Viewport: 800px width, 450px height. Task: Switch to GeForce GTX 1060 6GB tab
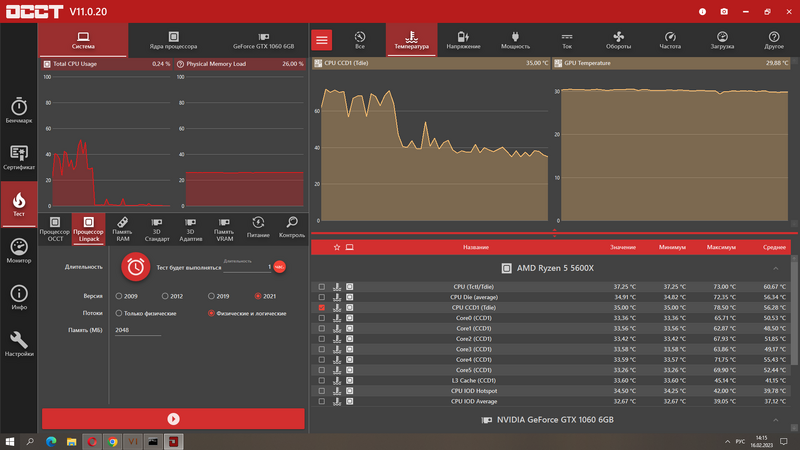(x=263, y=40)
